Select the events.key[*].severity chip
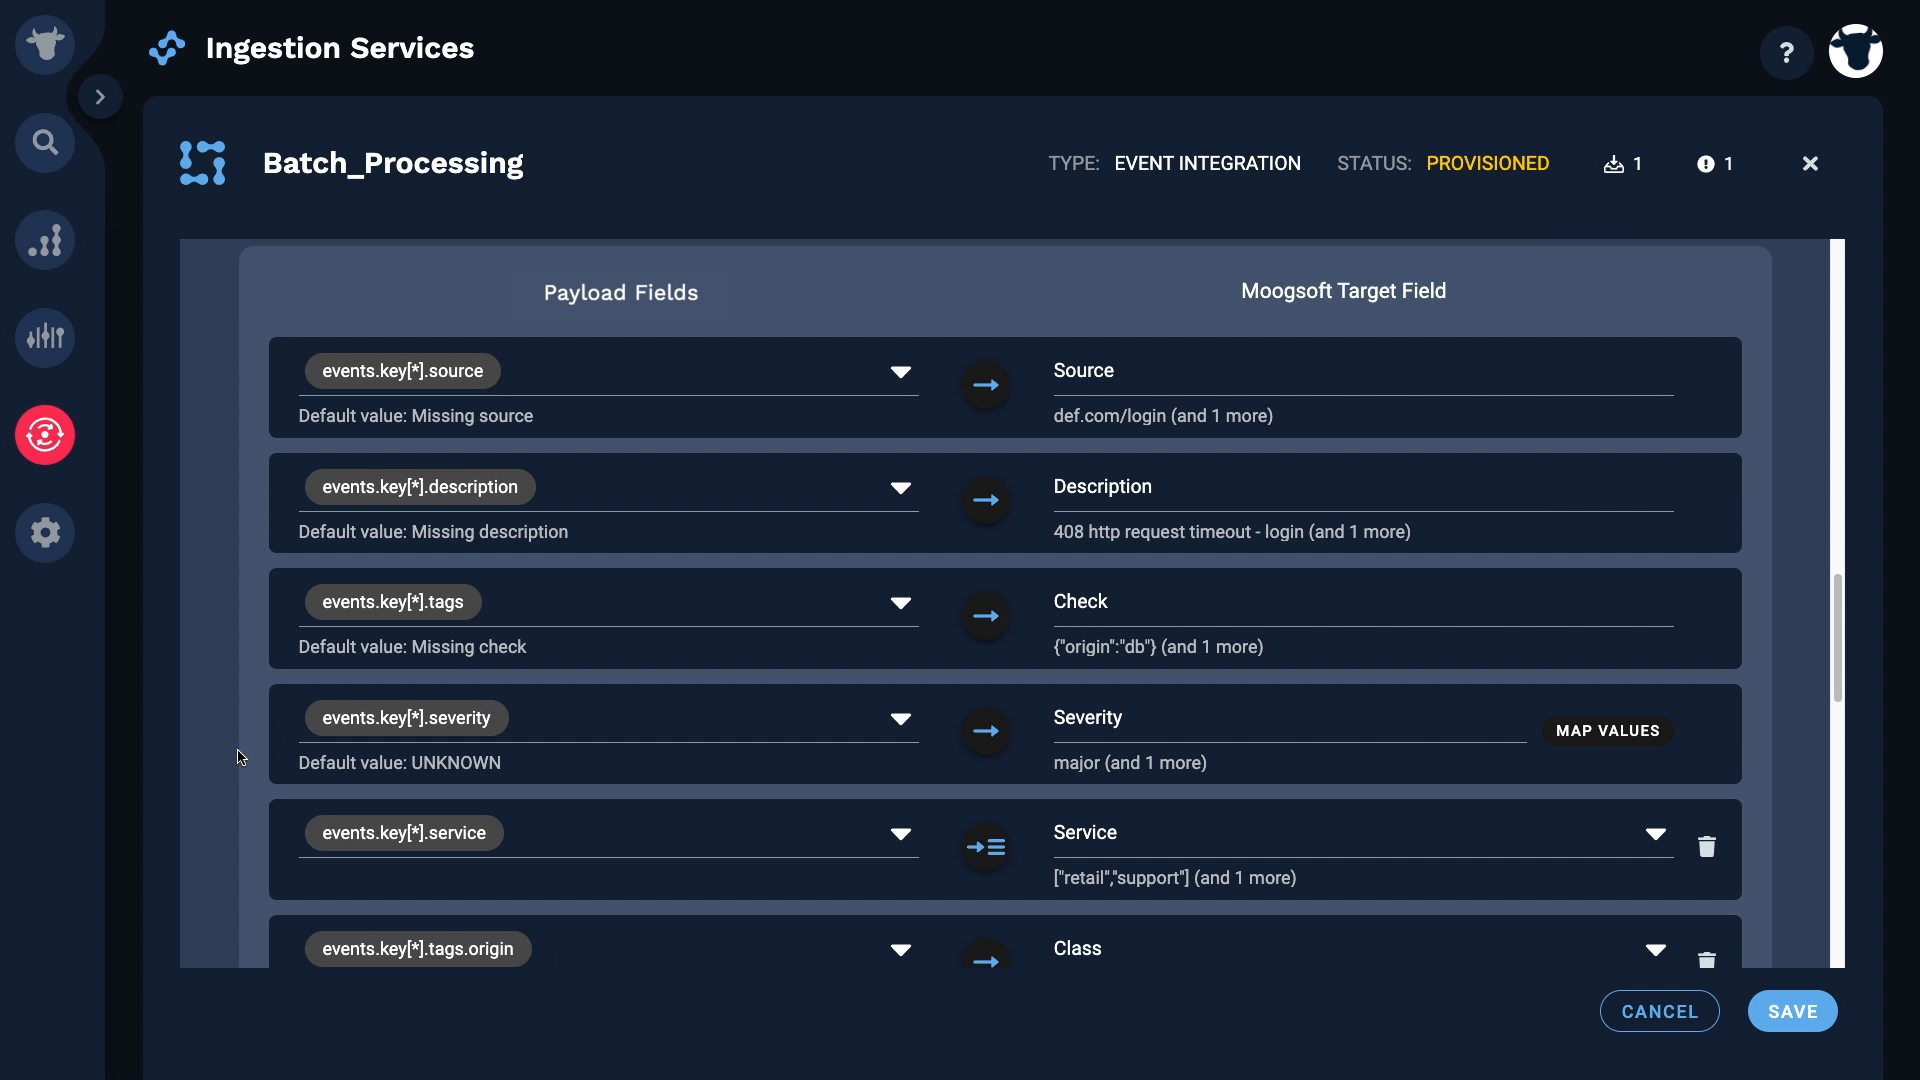 click(x=406, y=718)
